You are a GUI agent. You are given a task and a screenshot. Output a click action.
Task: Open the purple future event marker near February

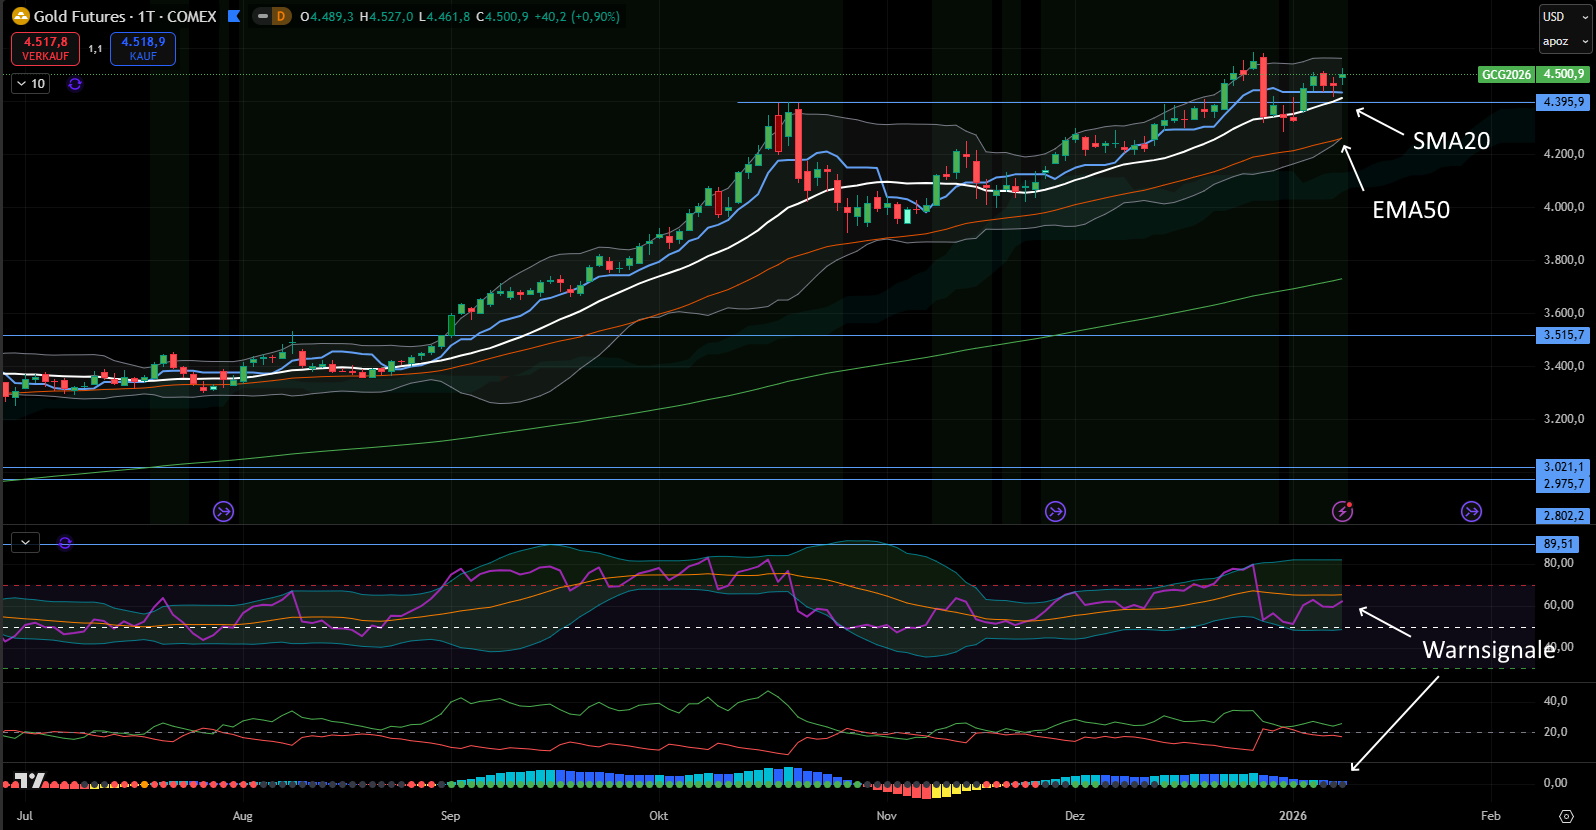click(x=1471, y=511)
